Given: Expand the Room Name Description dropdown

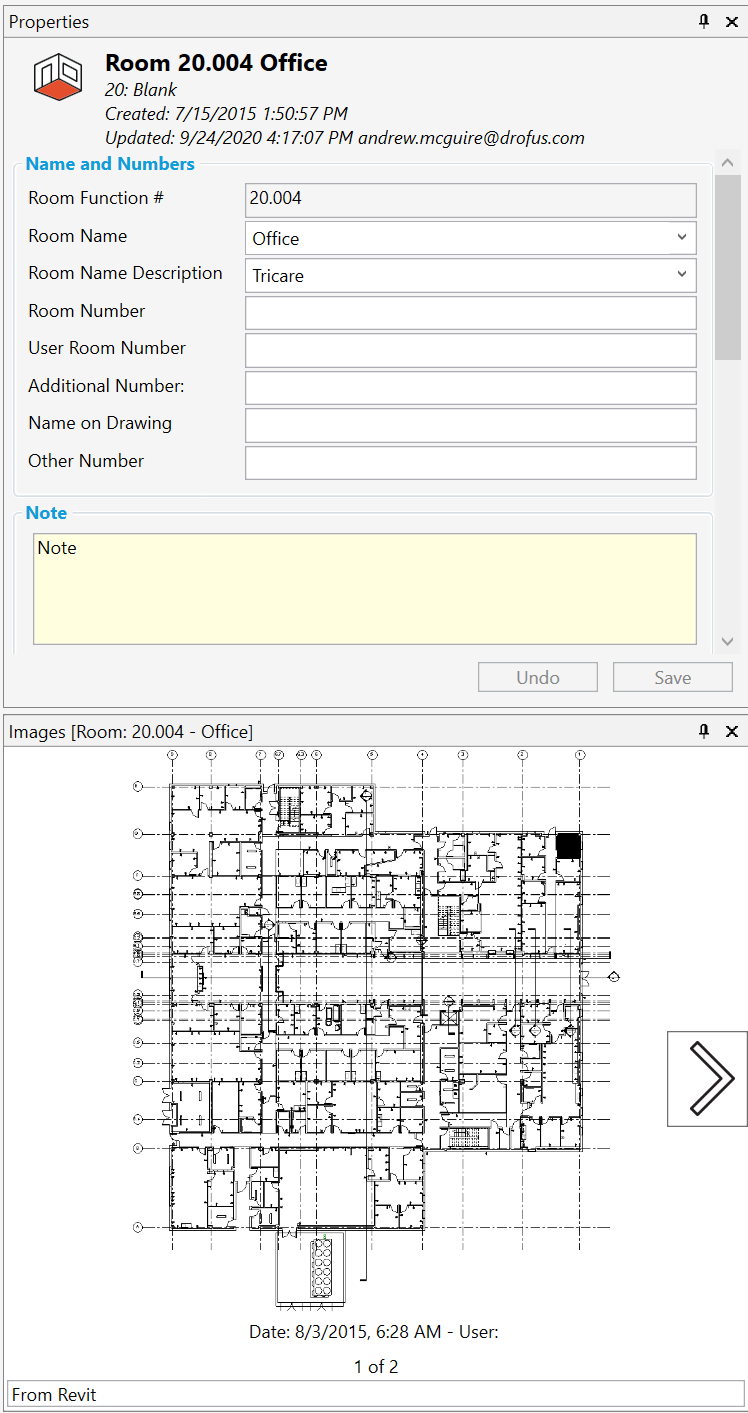Looking at the screenshot, I should [x=680, y=275].
